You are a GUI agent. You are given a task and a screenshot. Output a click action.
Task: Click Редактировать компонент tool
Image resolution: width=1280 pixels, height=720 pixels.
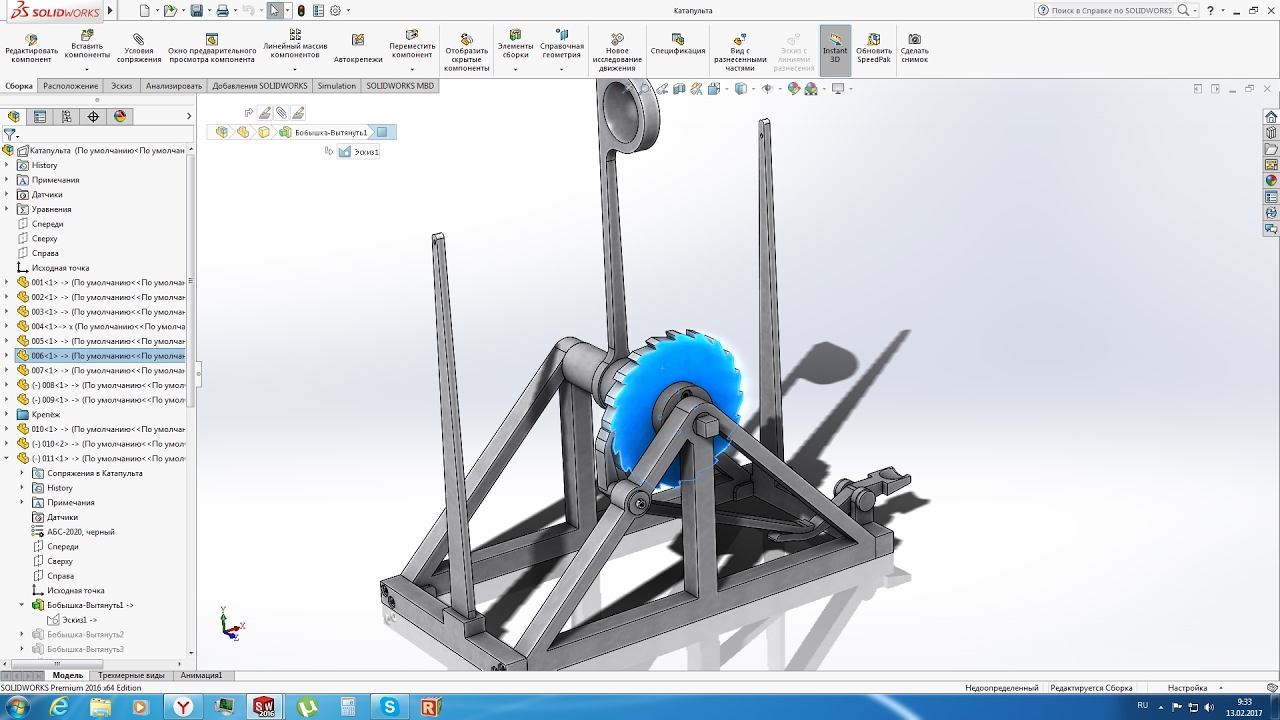click(32, 49)
